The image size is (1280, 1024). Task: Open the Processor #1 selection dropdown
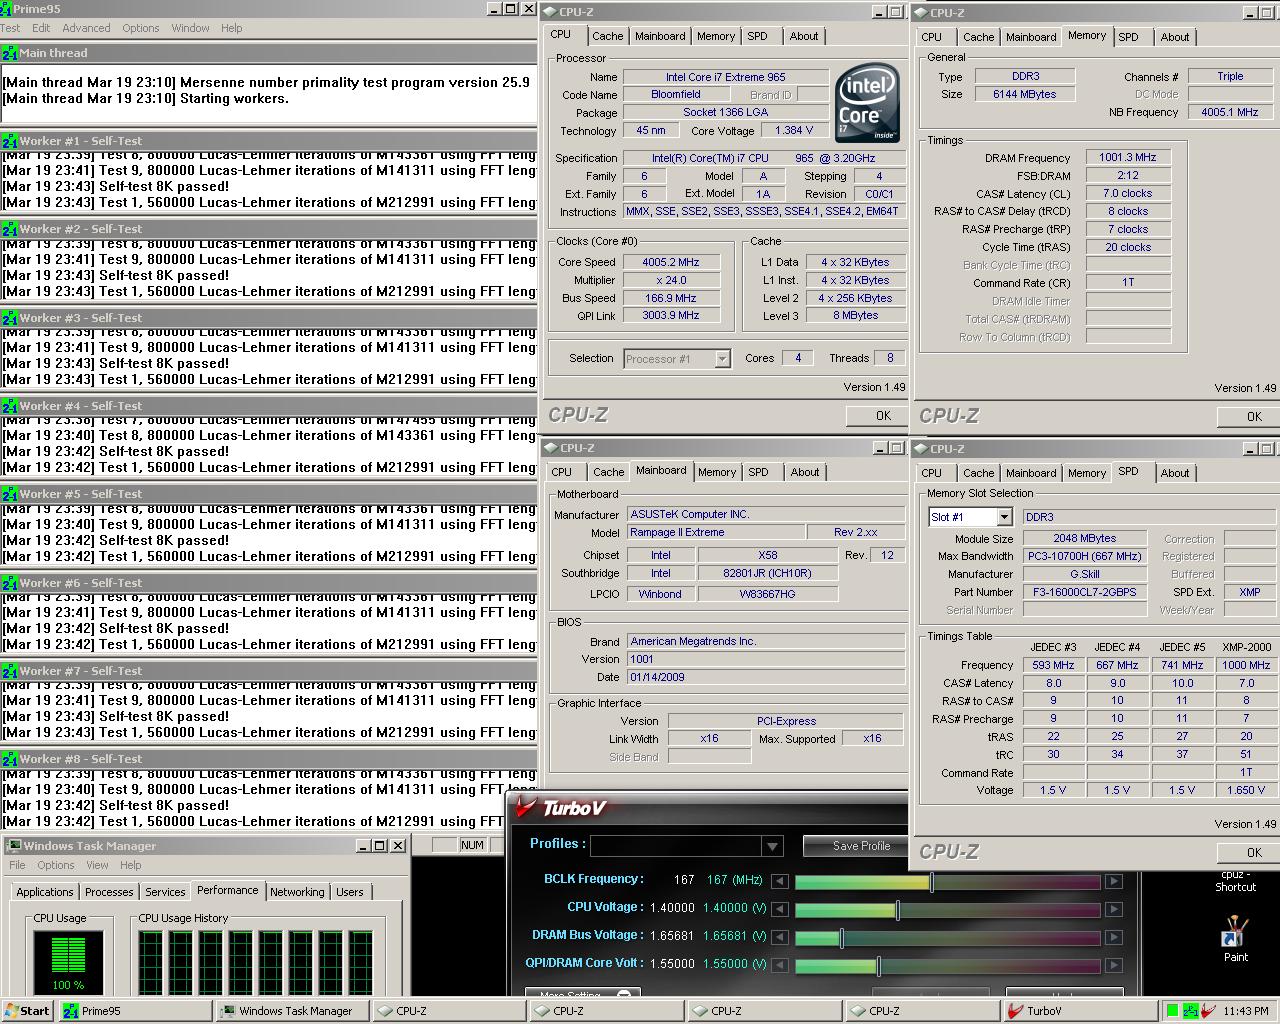pyautogui.click(x=722, y=359)
